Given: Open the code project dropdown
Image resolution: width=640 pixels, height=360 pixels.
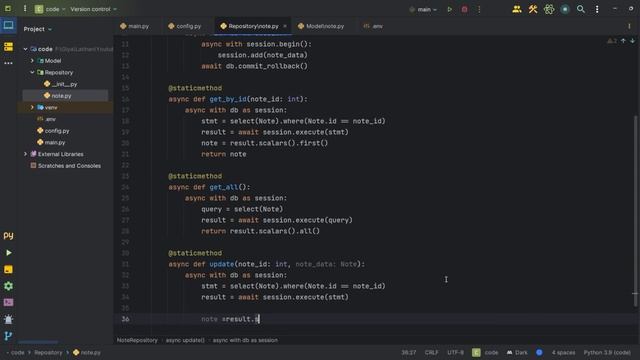Looking at the screenshot, I should click(50, 9).
